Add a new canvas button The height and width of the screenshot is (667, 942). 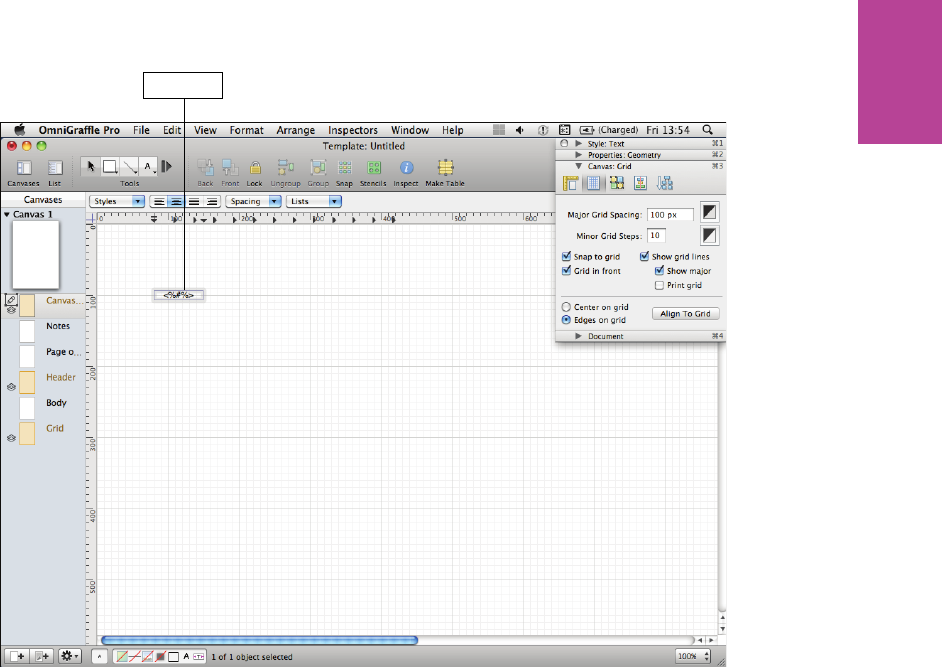pyautogui.click(x=17, y=656)
